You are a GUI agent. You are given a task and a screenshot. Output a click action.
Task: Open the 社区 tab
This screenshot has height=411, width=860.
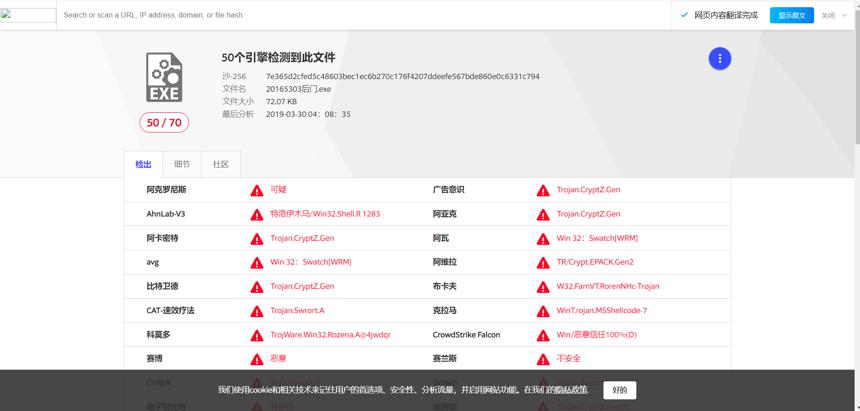221,164
